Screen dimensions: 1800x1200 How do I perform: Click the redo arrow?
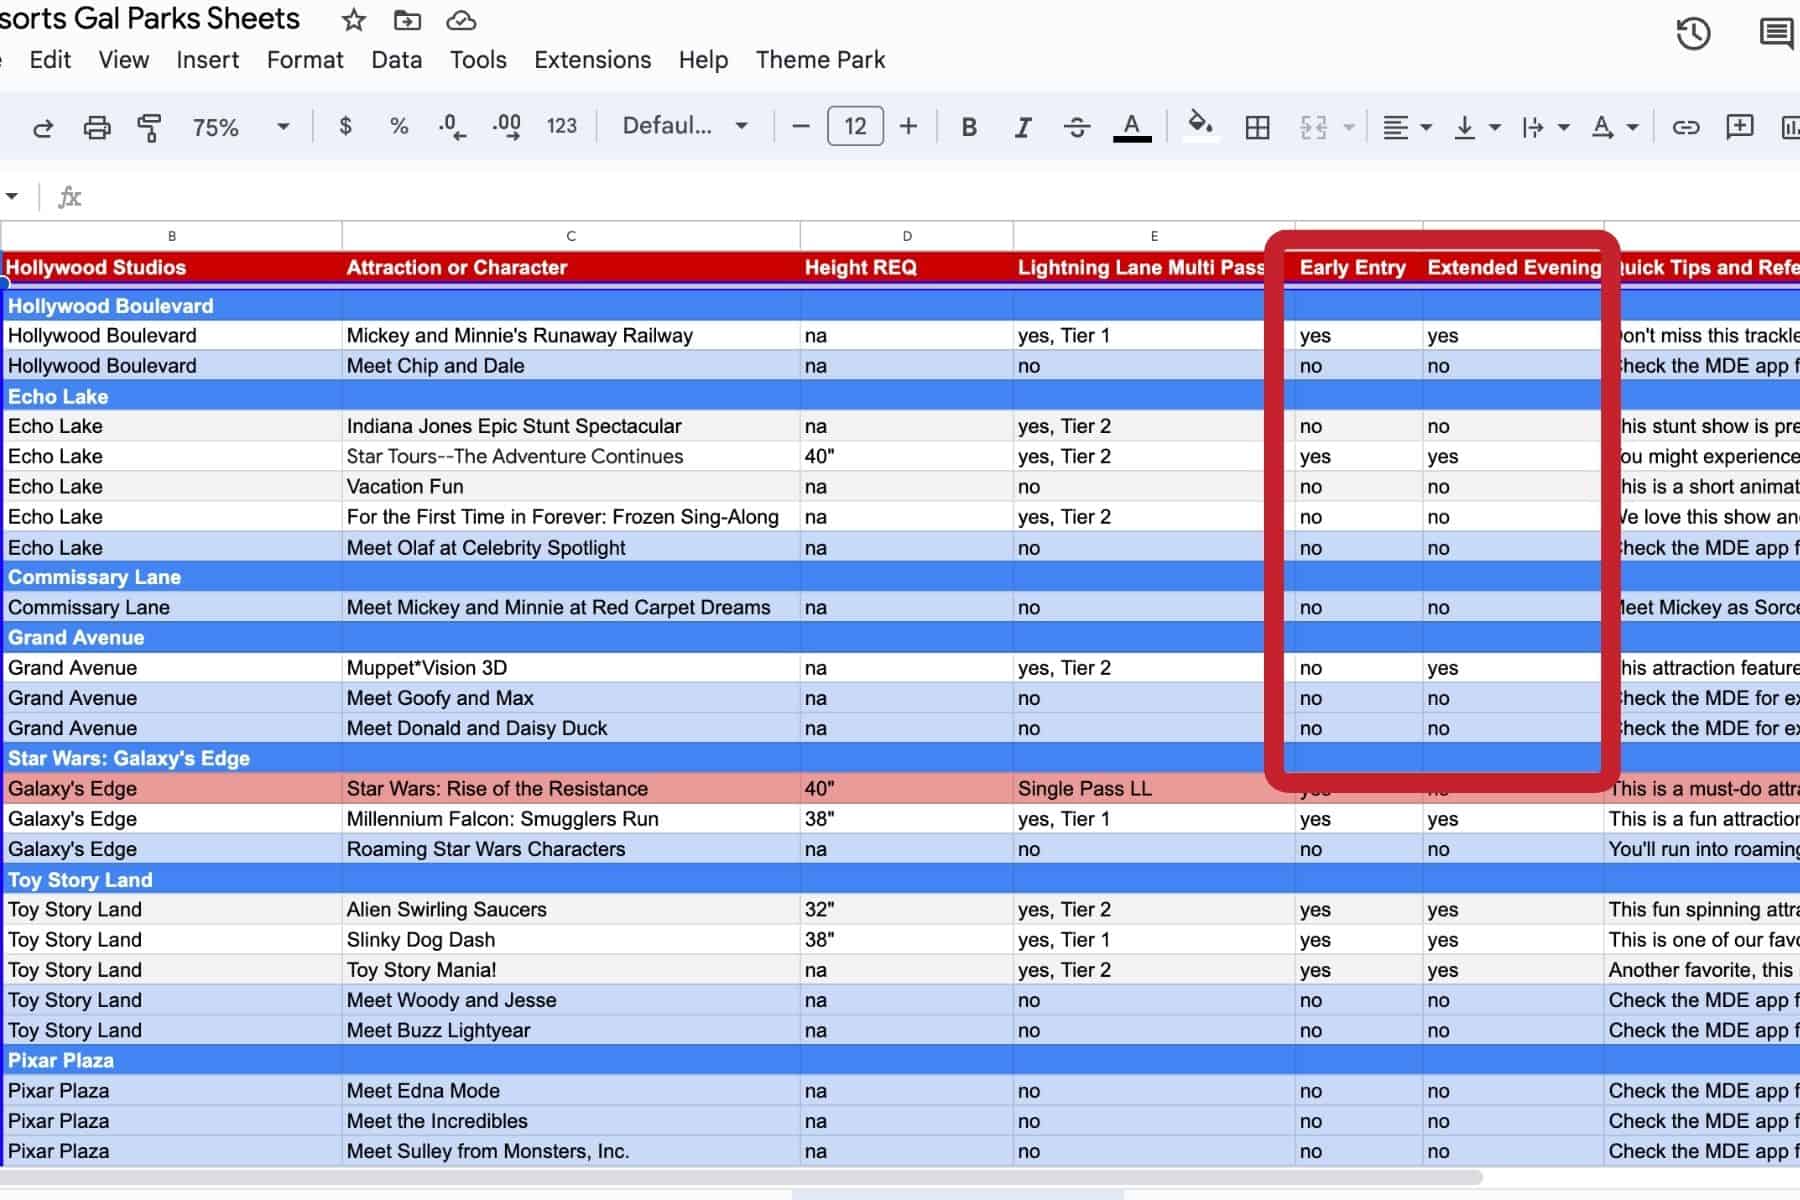pos(43,127)
